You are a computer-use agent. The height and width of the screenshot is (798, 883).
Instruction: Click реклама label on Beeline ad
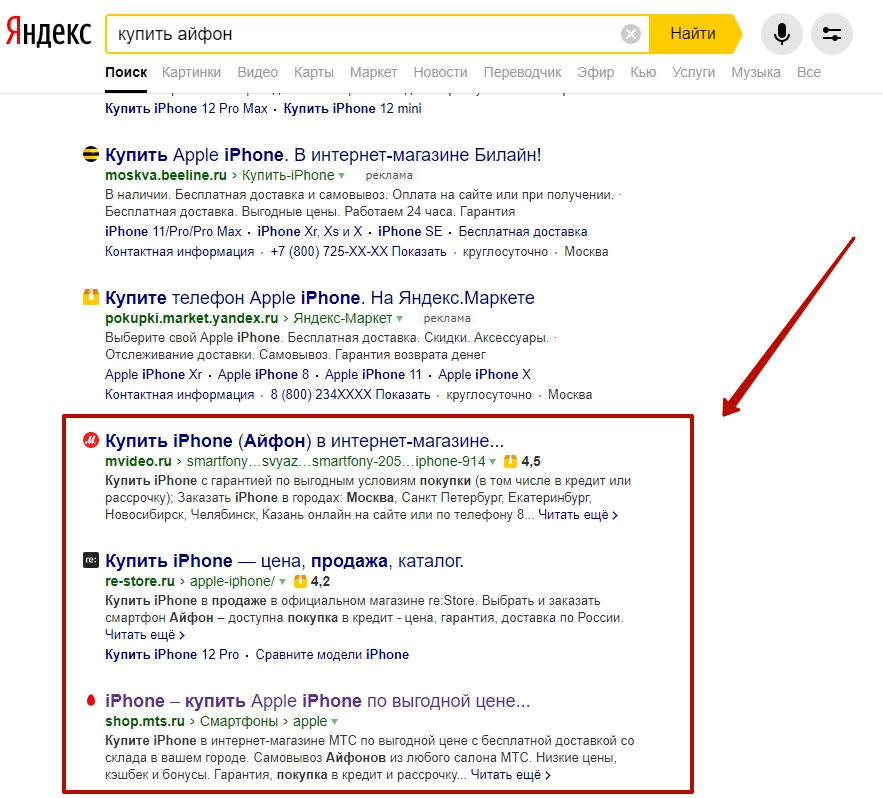389,175
